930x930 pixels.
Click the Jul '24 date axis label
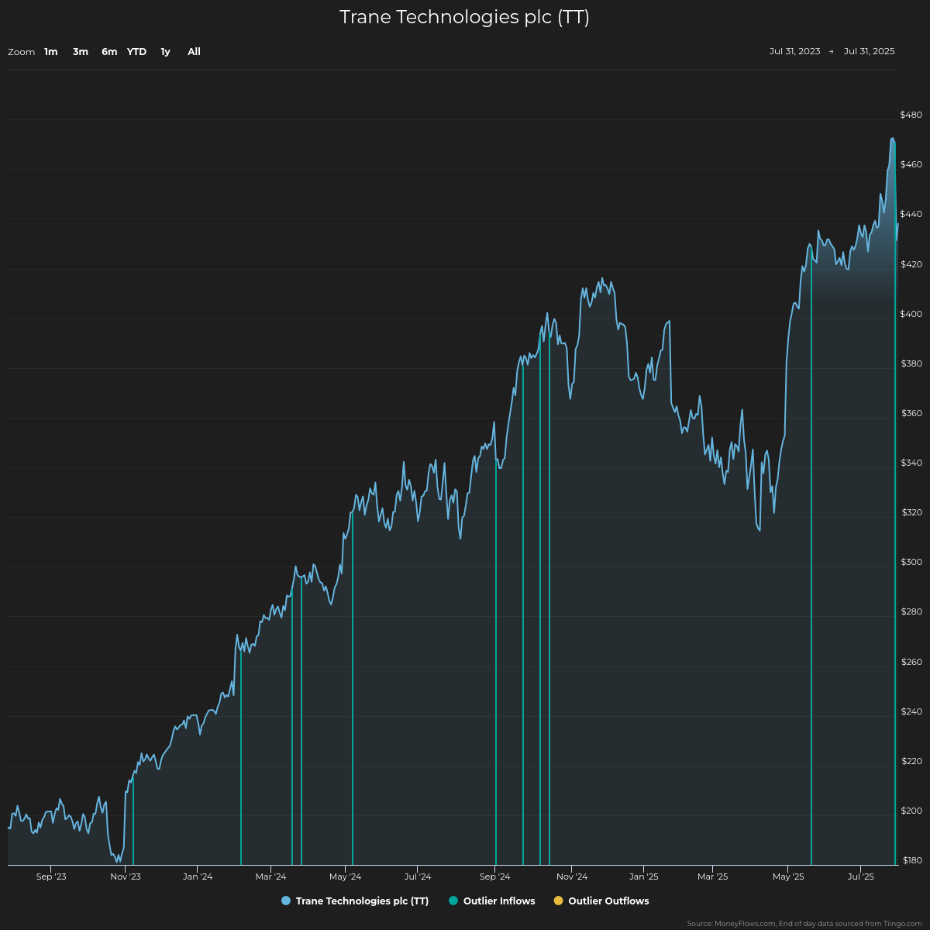418,877
